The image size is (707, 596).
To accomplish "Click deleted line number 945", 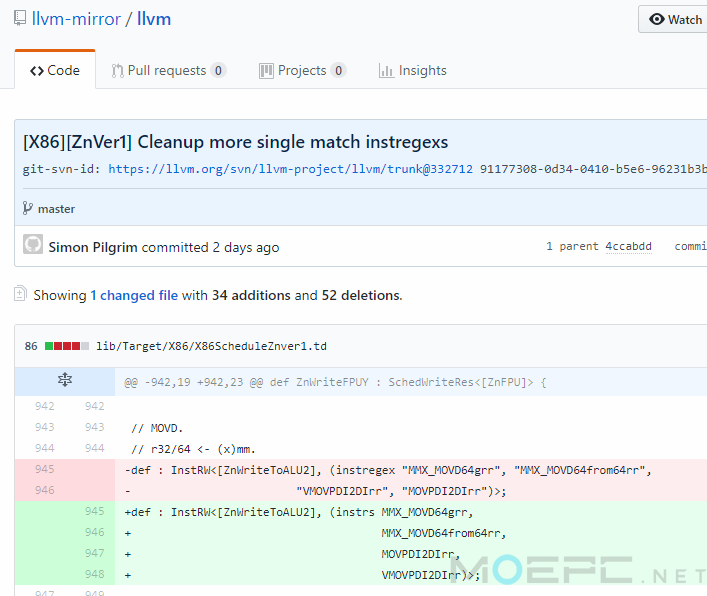I will point(45,469).
